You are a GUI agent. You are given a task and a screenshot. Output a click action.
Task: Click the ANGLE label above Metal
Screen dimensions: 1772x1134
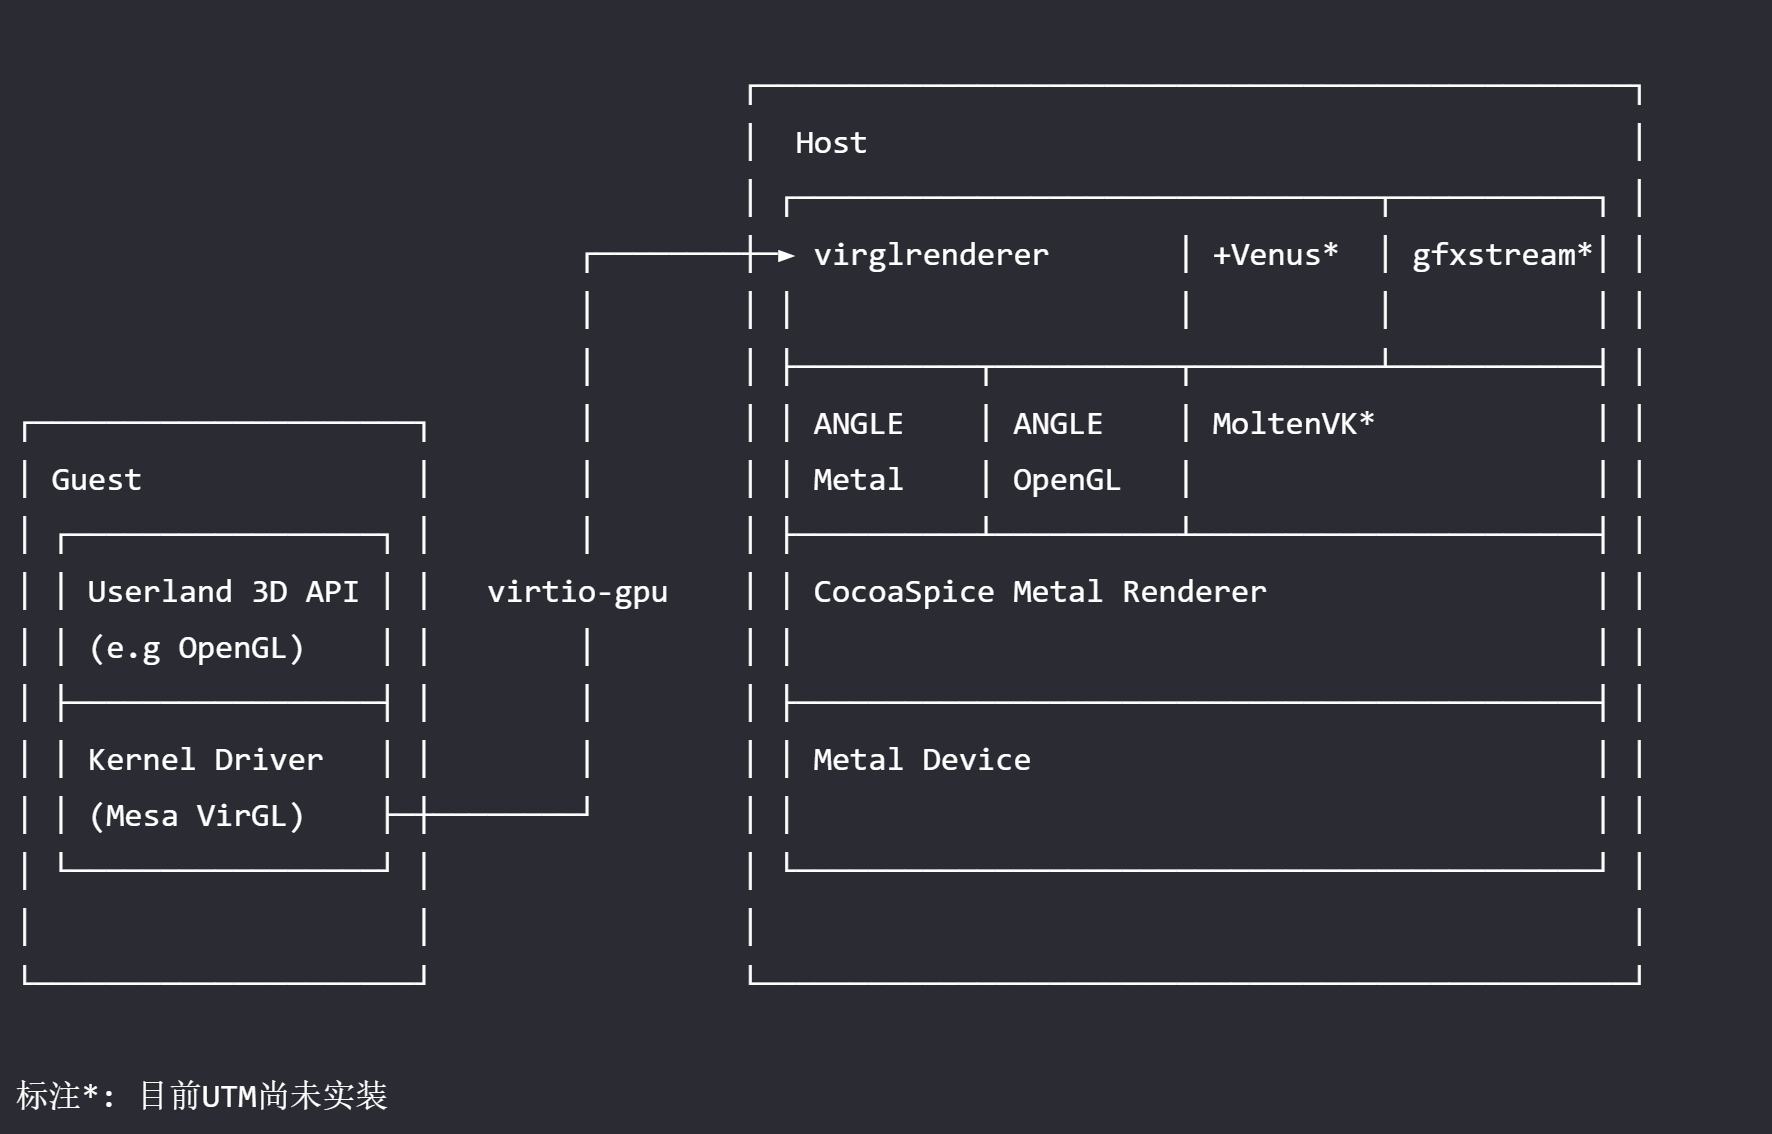[858, 424]
